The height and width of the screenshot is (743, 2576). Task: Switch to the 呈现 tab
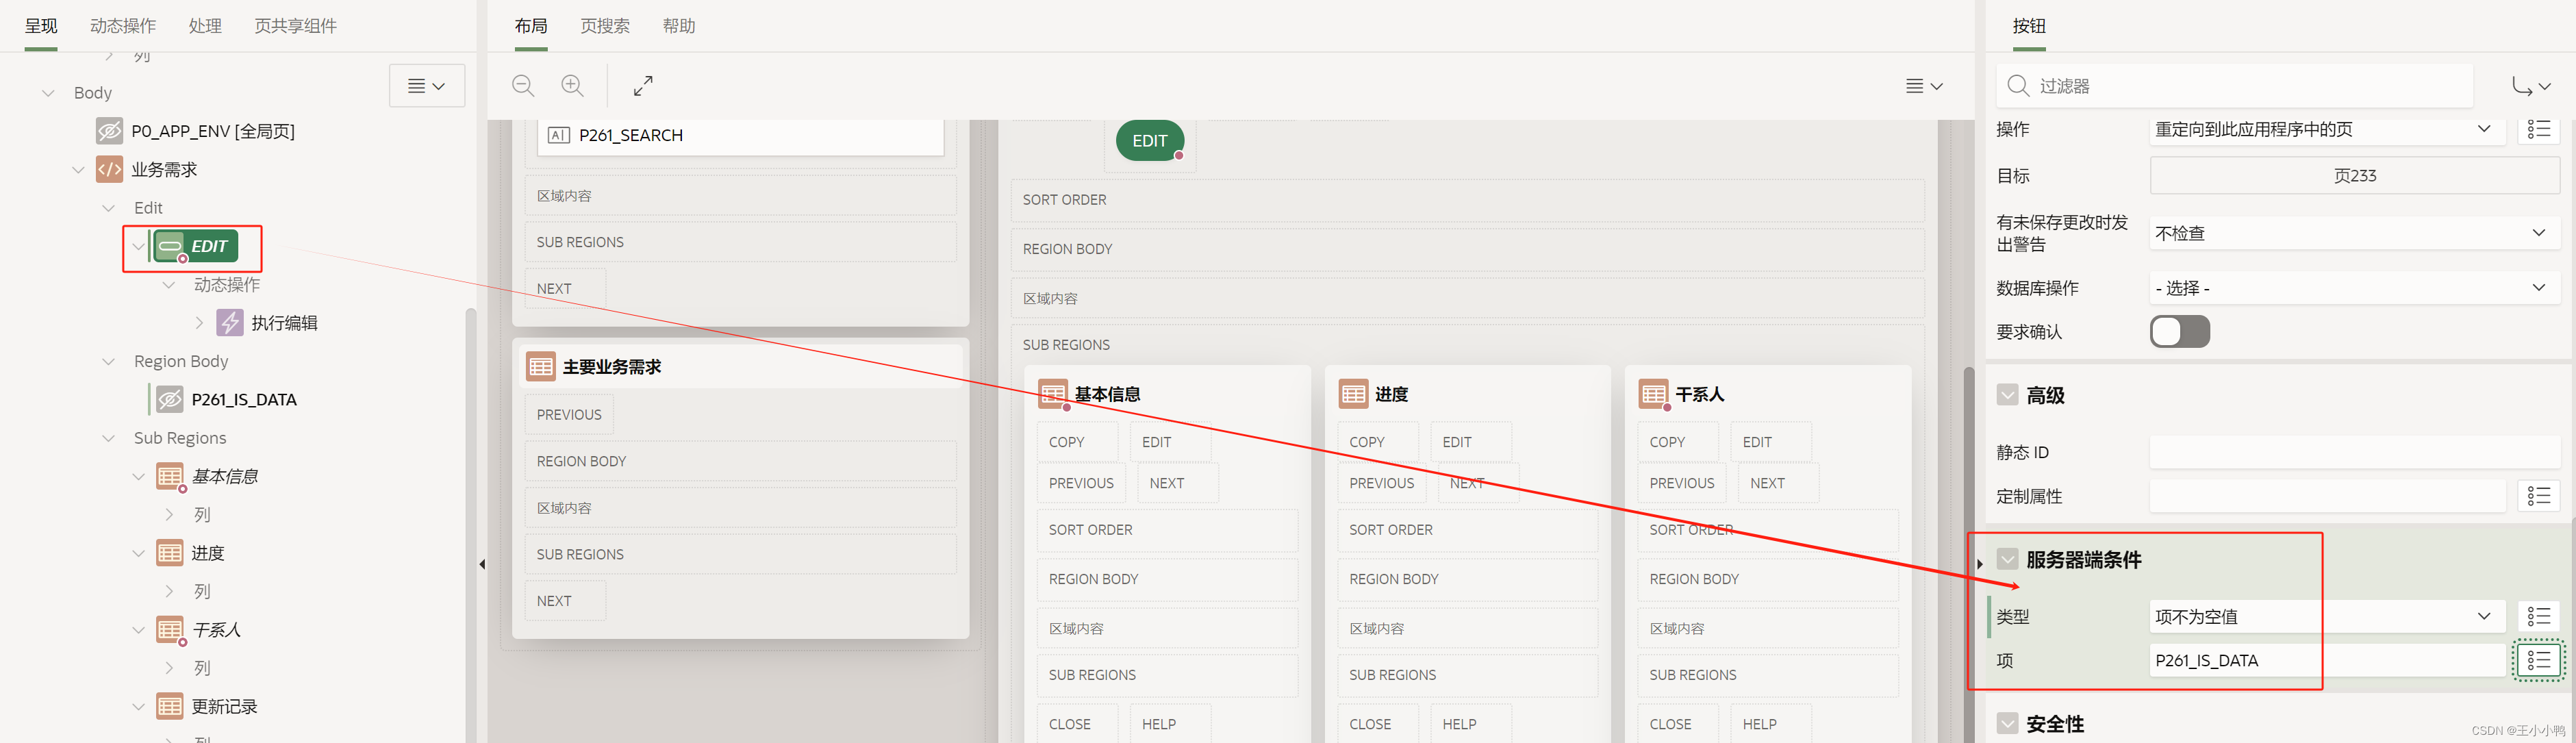point(41,26)
